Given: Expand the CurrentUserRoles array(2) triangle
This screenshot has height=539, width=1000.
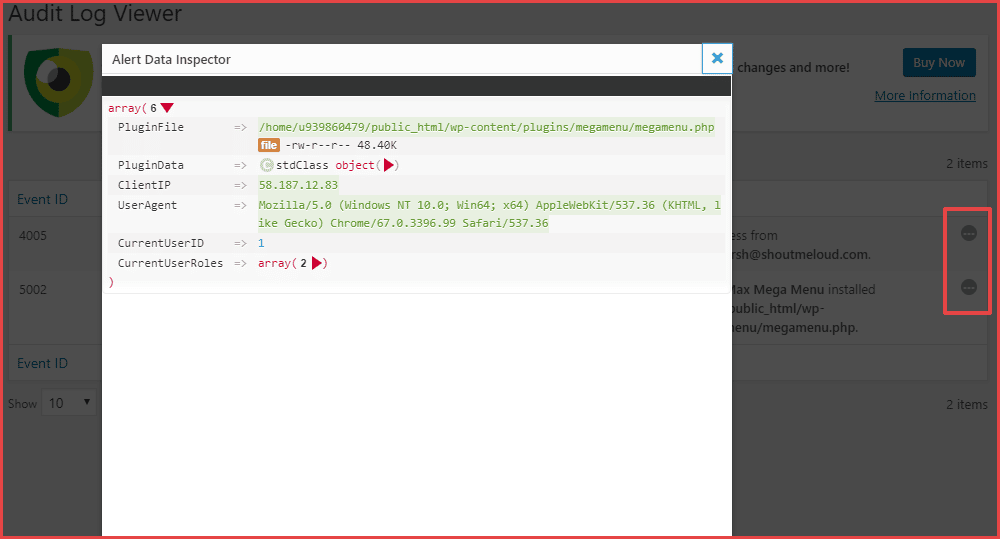Looking at the screenshot, I should click(x=317, y=263).
